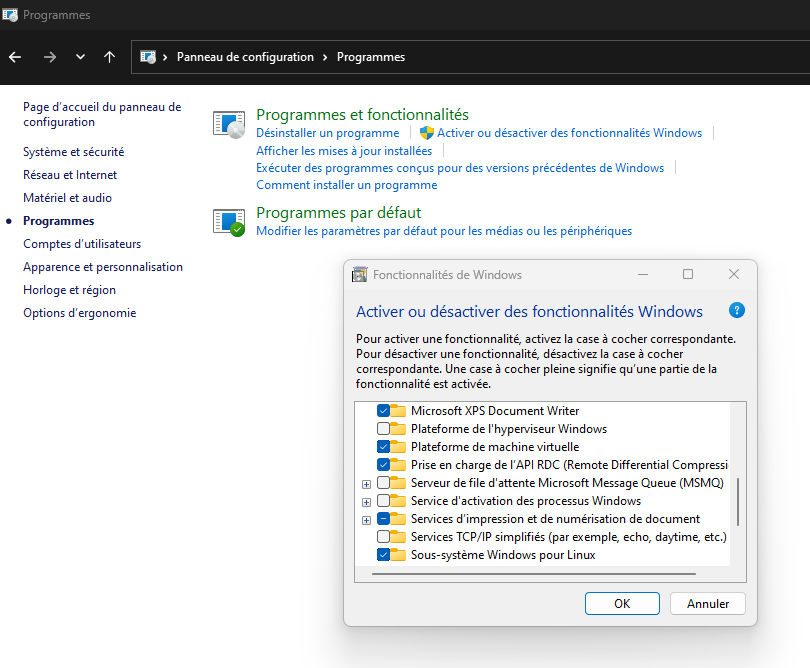Viewport: 810px width, 668px height.
Task: Click folder icon next to Sous-système Windows pour Linux
Action: [398, 555]
